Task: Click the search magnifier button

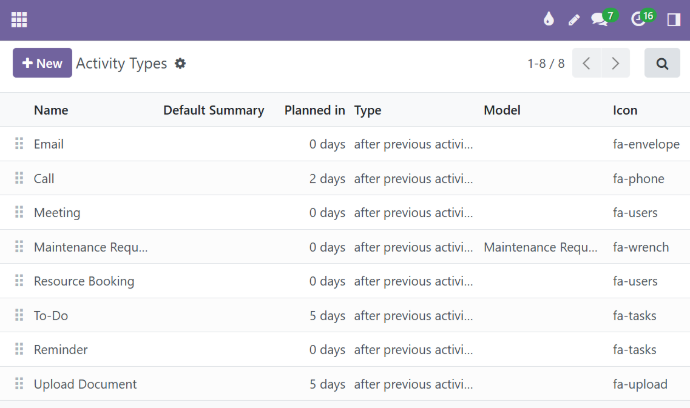Action: 662,63
